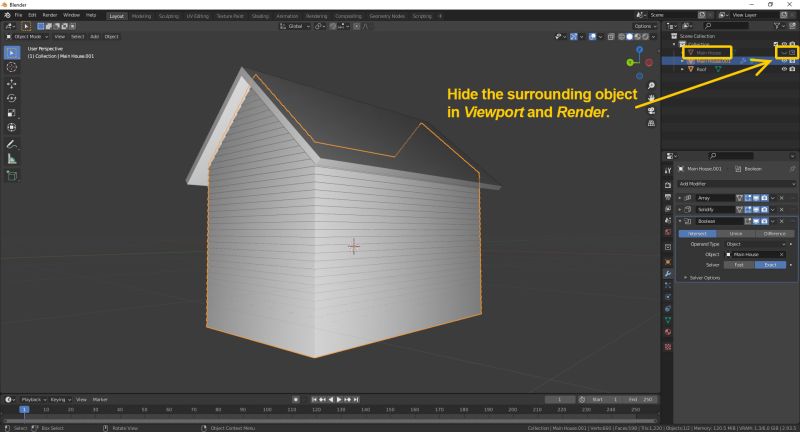Disable Roof object in renders
Image resolution: width=800 pixels, height=432 pixels.
[x=792, y=69]
